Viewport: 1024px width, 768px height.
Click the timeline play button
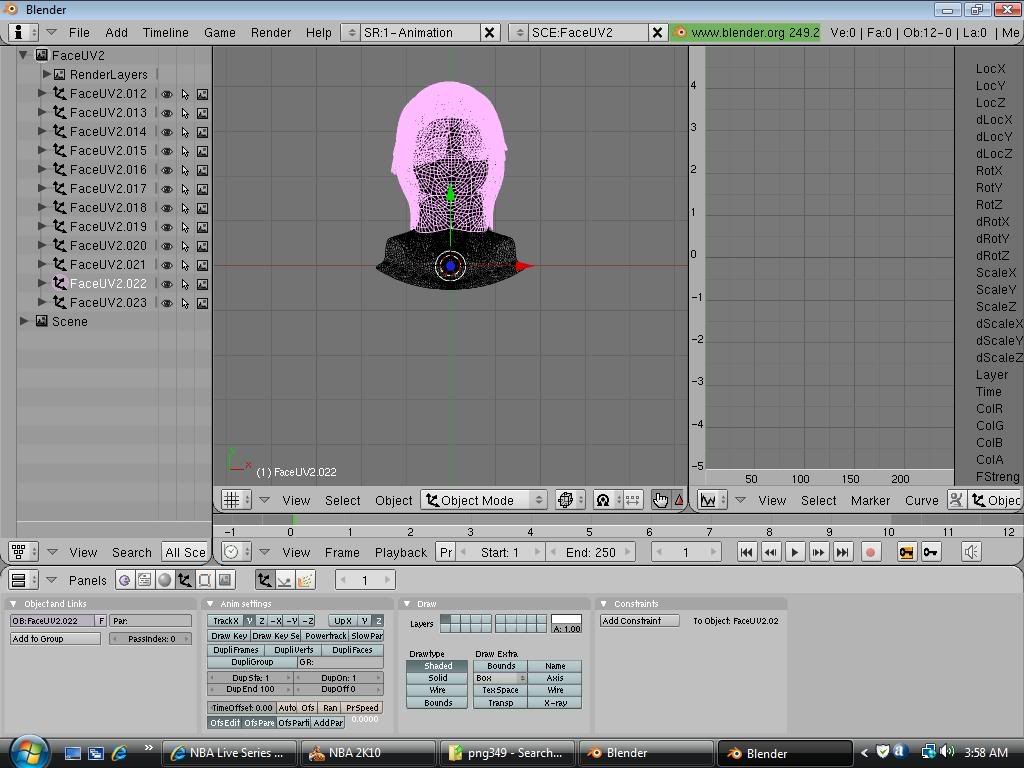794,552
